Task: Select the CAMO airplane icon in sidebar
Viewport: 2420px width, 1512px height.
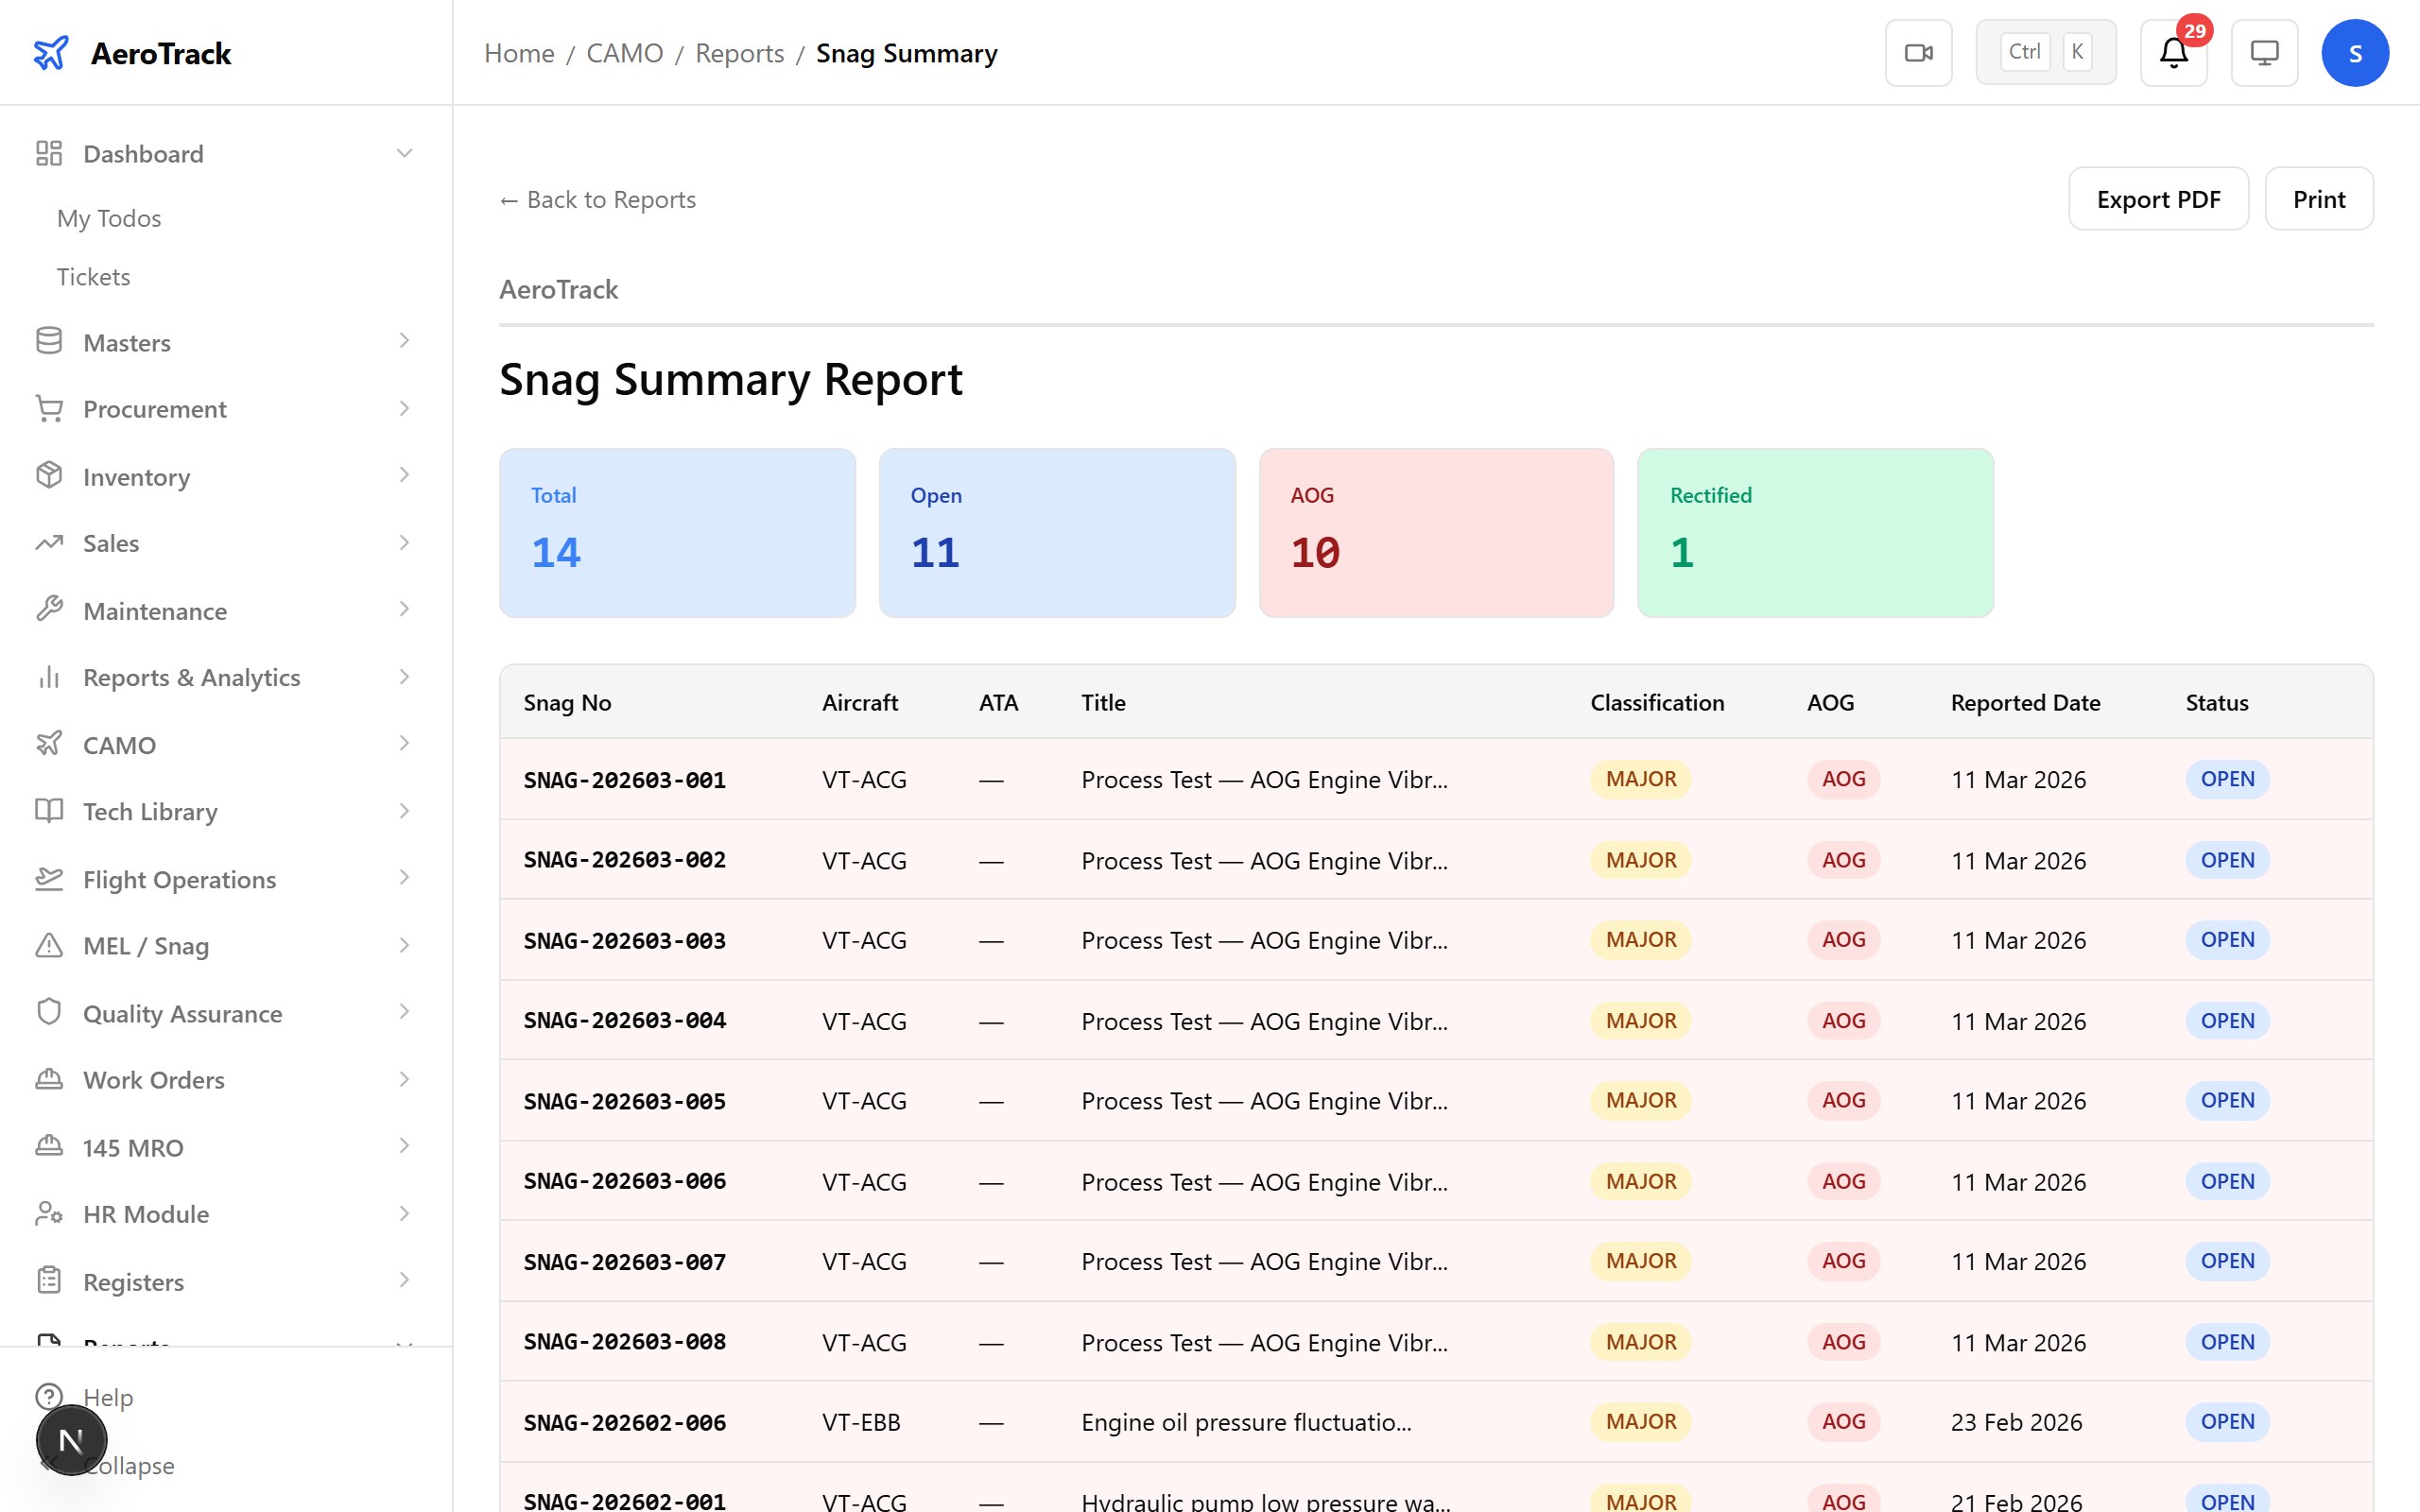Action: pyautogui.click(x=49, y=744)
